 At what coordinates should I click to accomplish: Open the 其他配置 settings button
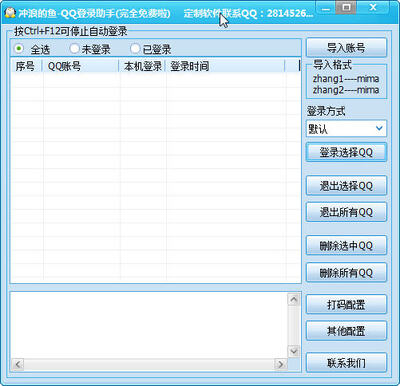(x=346, y=331)
